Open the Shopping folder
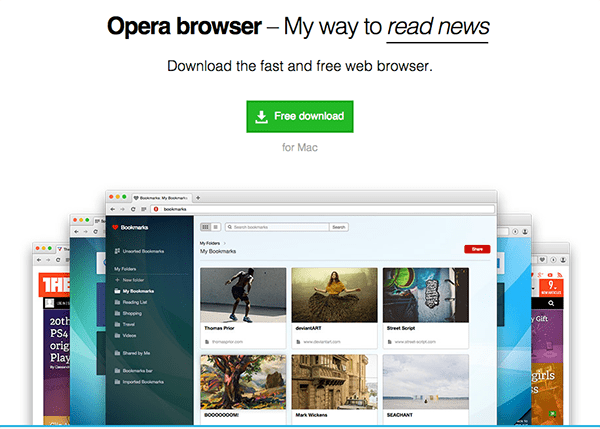The width and height of the screenshot is (600, 429). [x=128, y=313]
